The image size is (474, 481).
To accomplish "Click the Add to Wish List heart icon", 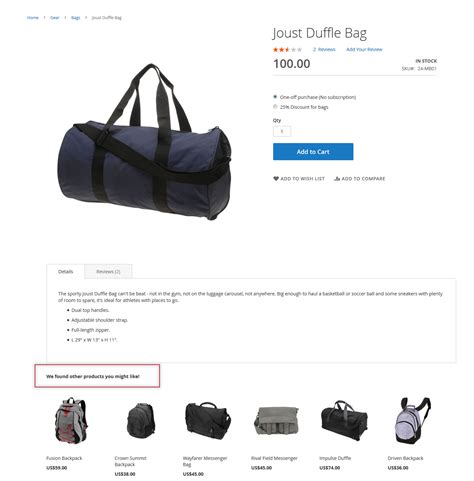I will [276, 179].
